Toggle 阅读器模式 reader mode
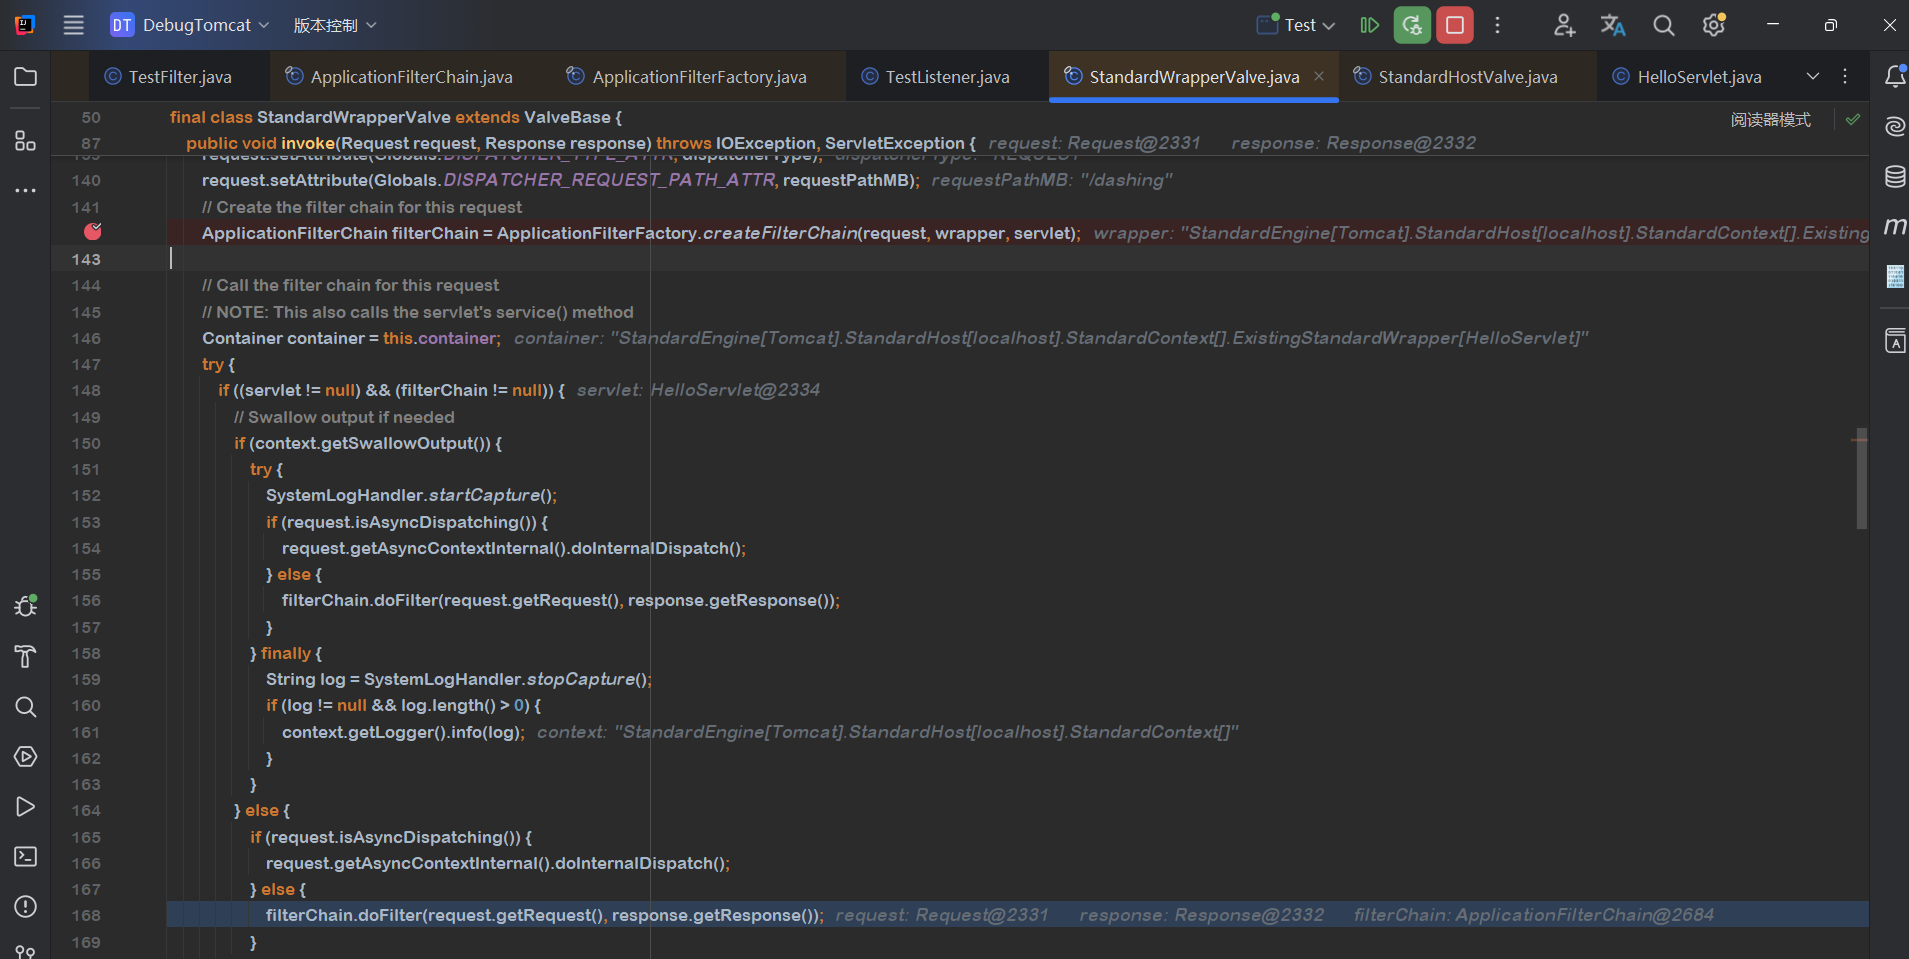 pyautogui.click(x=1770, y=120)
